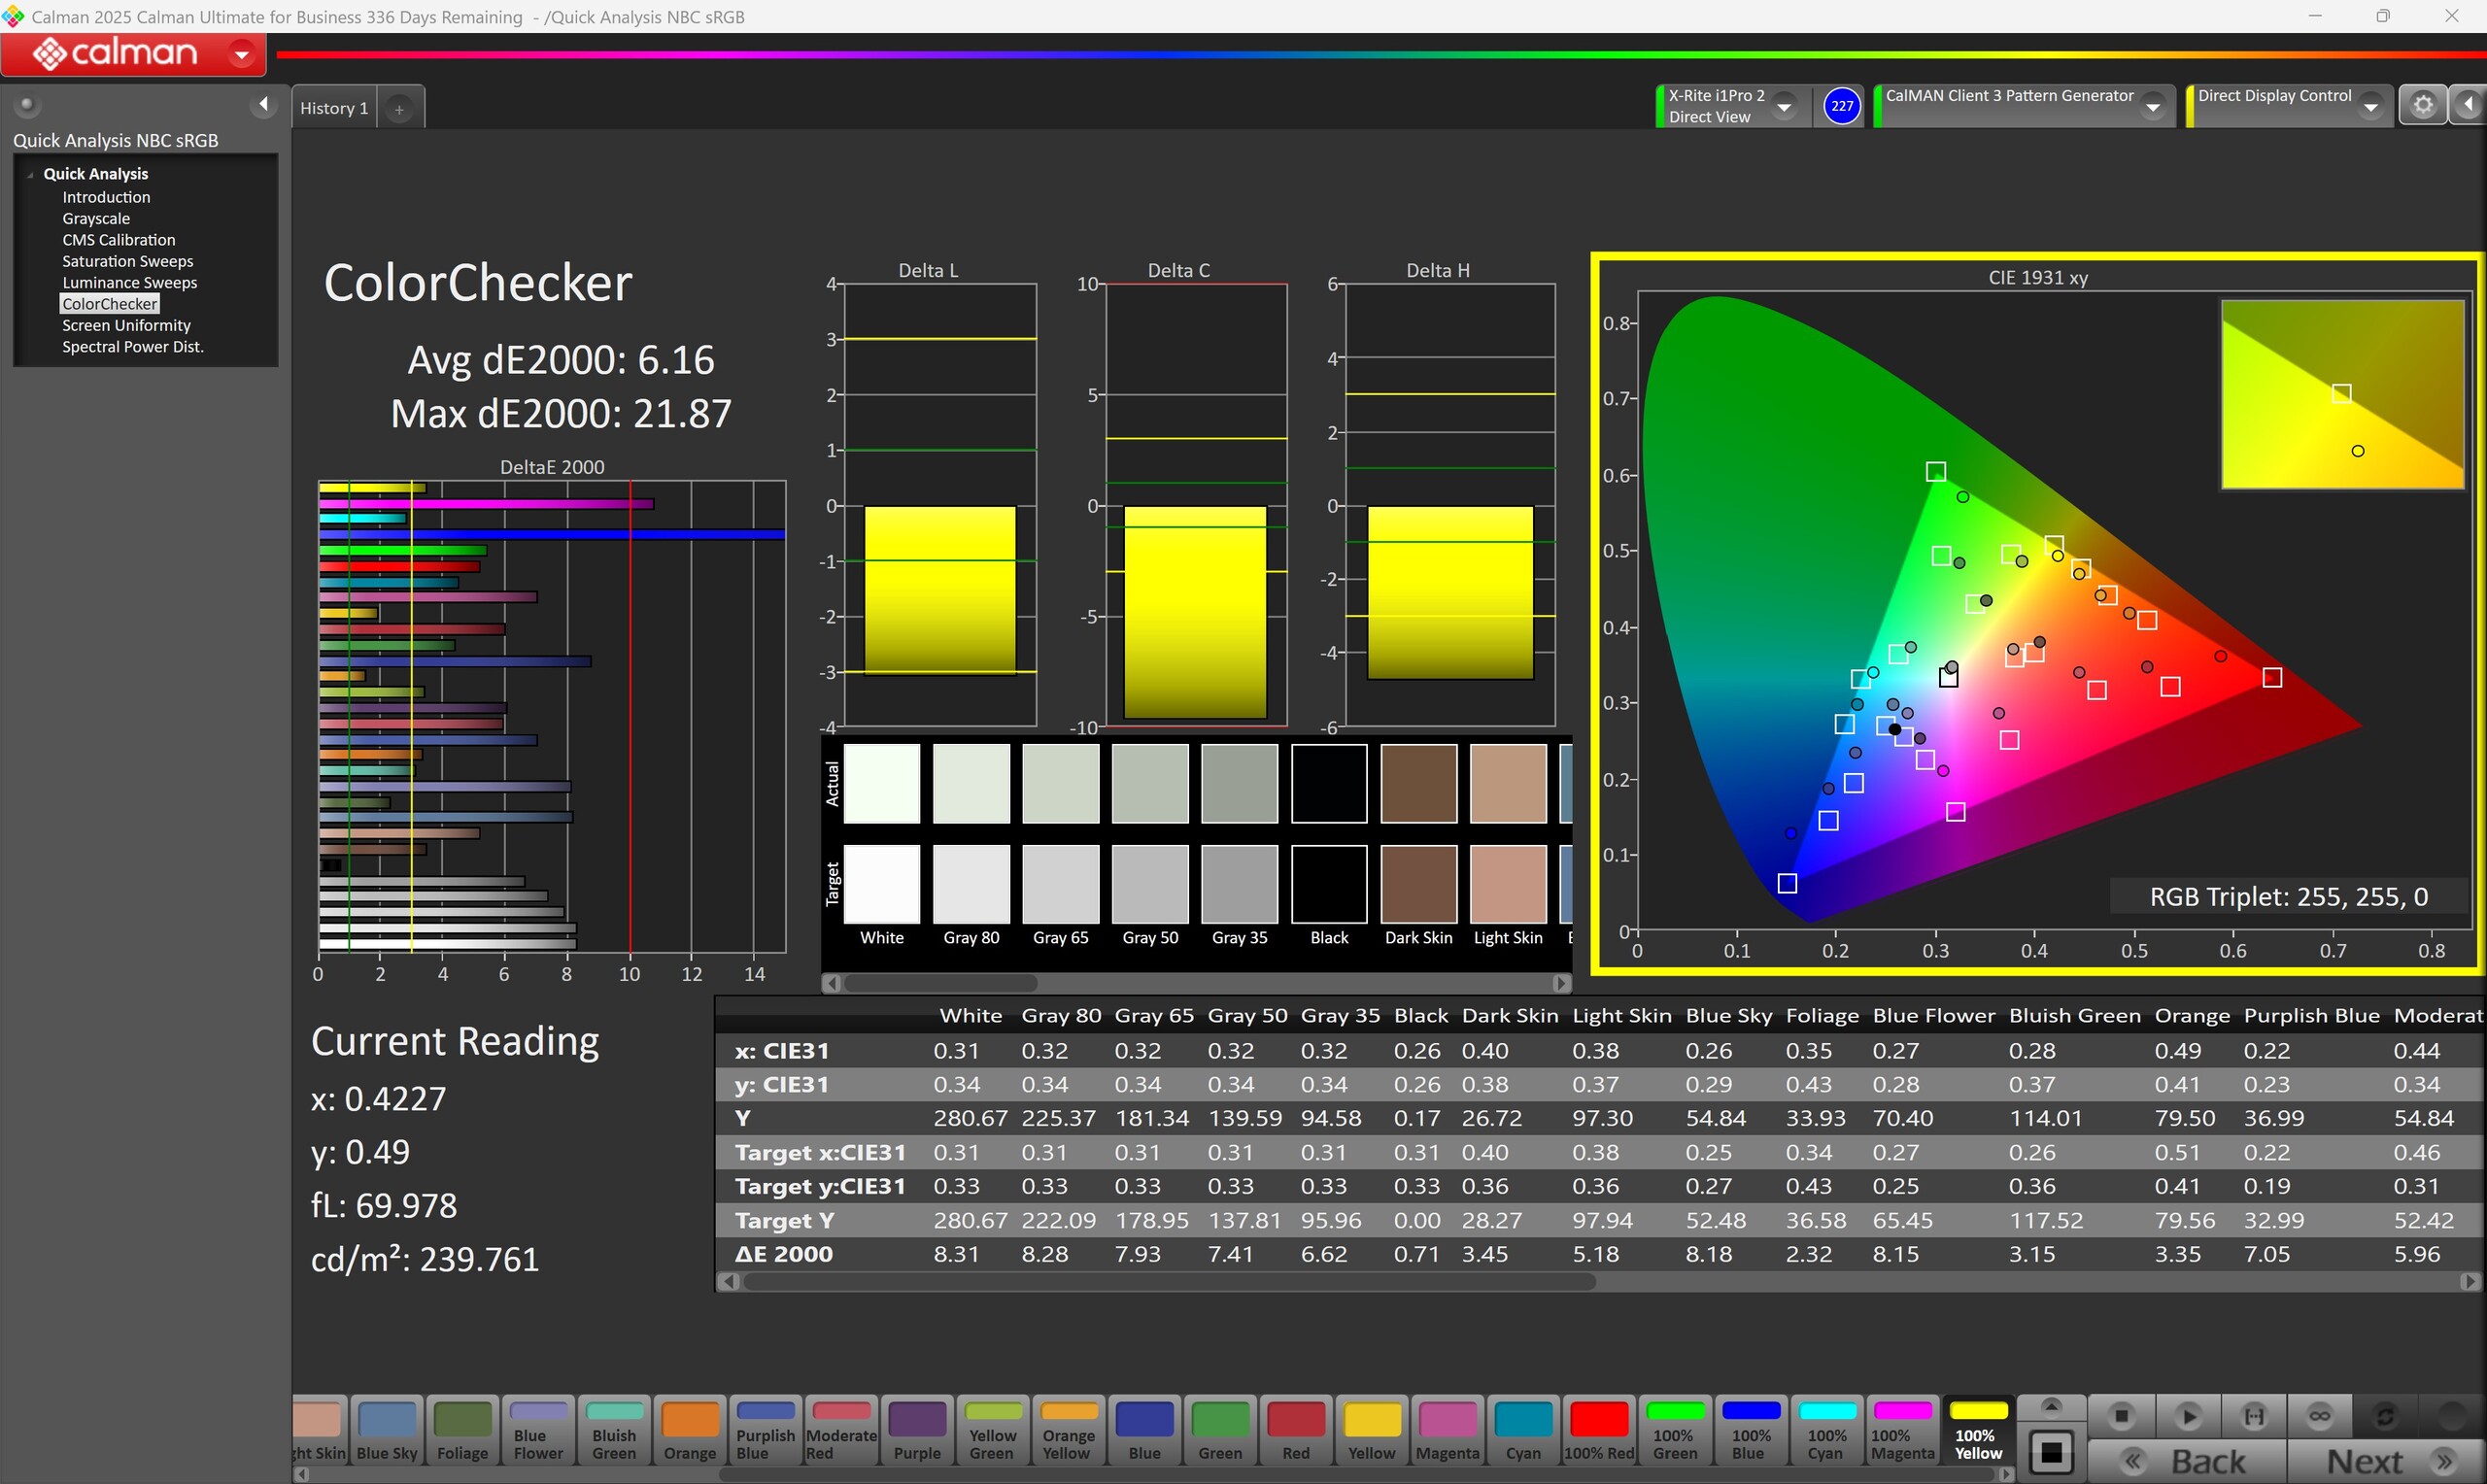Select the Purplish Blue color patch button
The height and width of the screenshot is (1484, 2487).
click(765, 1431)
